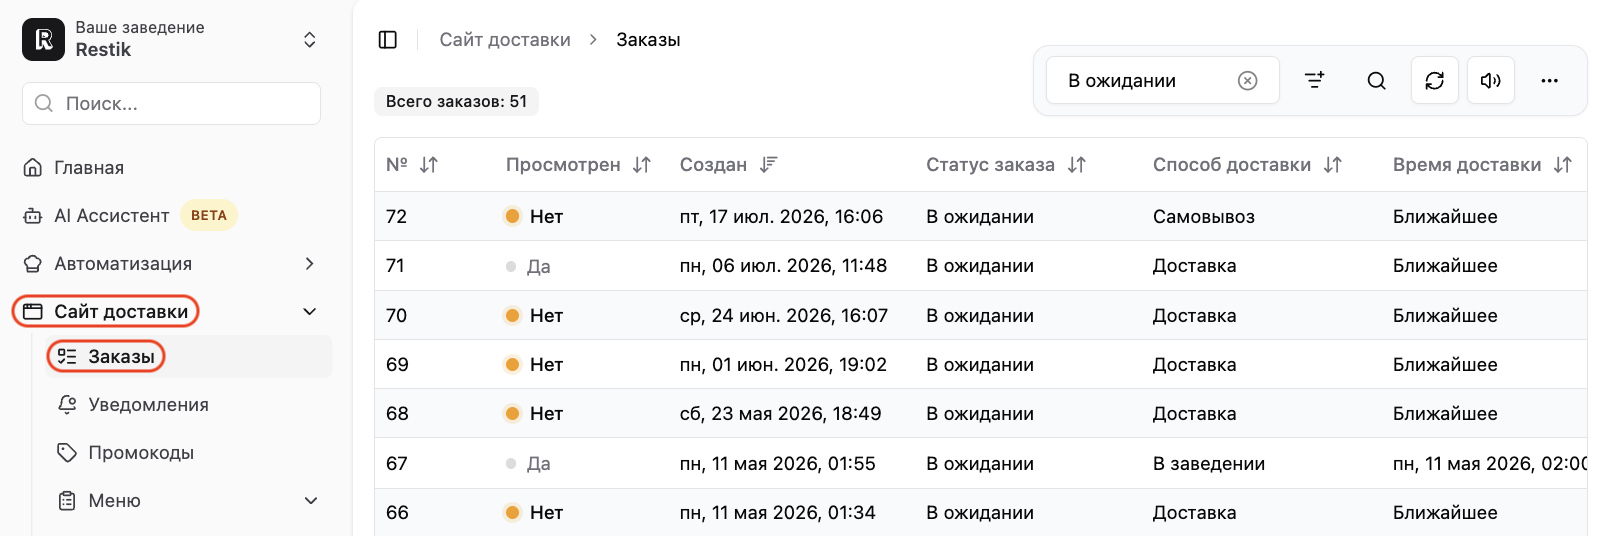1602x536 pixels.
Task: Expand the 'Меню' submenu
Action: point(311,501)
